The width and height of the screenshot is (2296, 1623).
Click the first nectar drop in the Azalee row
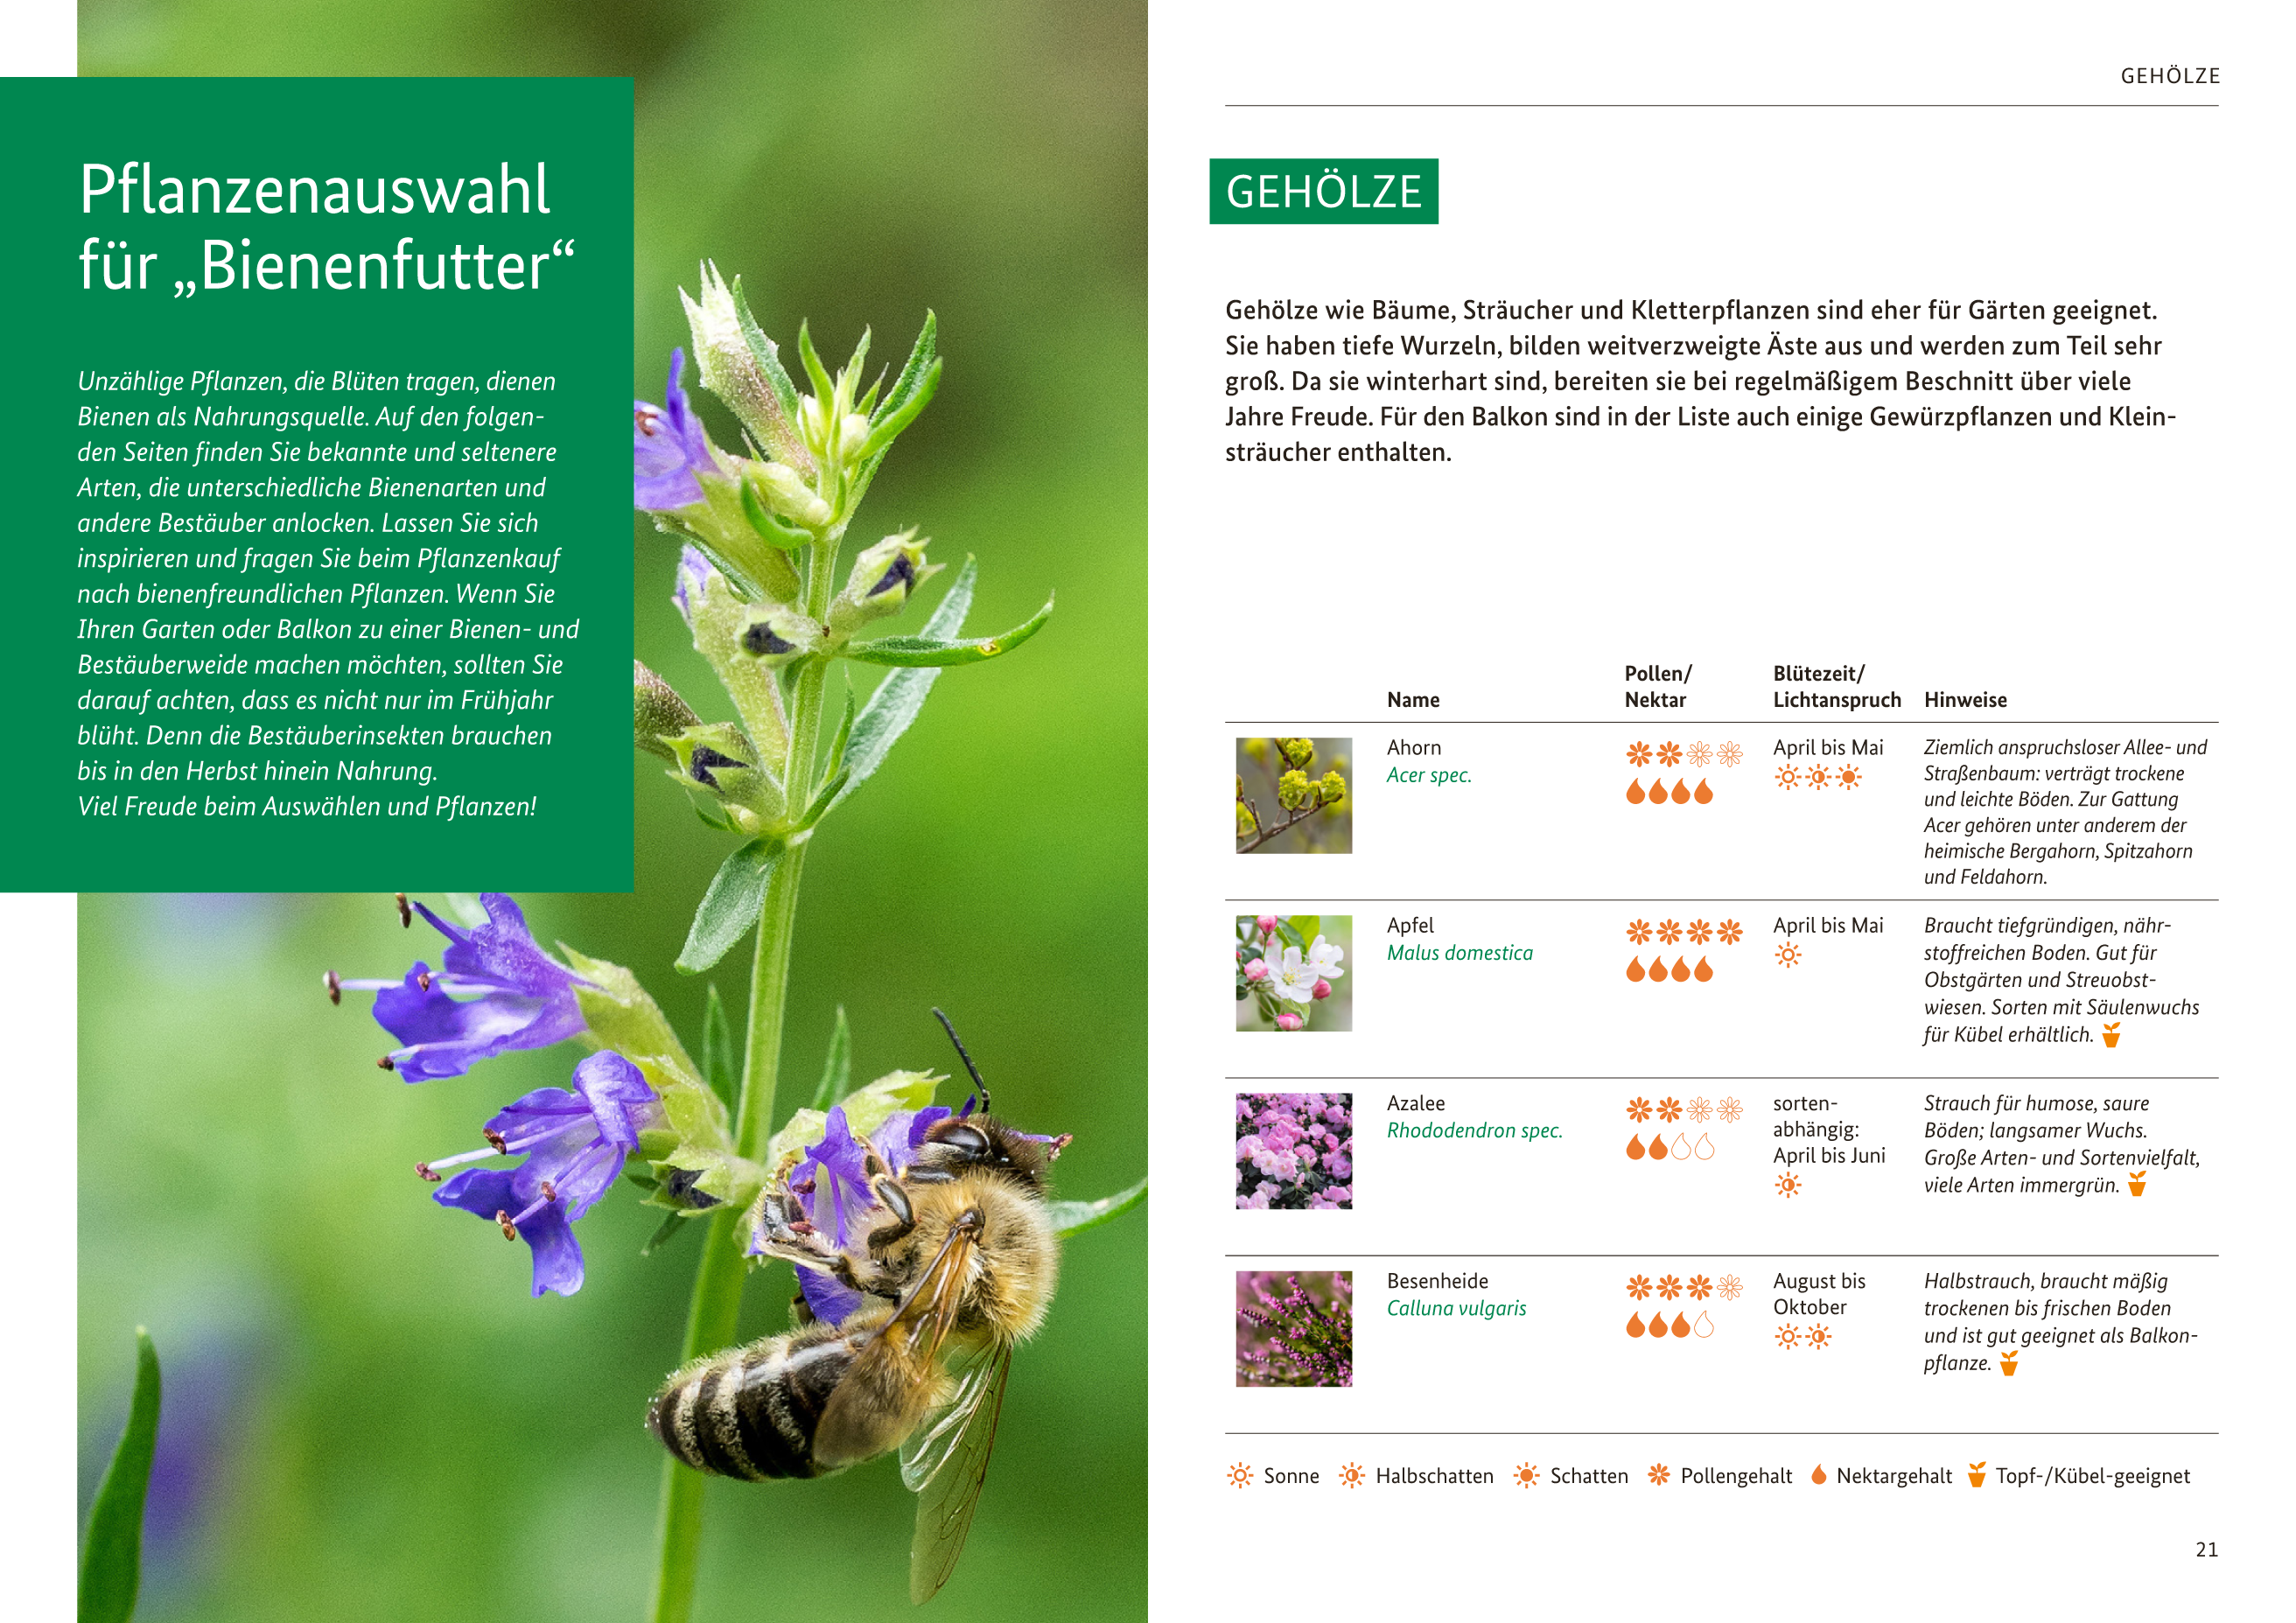(x=1636, y=1147)
